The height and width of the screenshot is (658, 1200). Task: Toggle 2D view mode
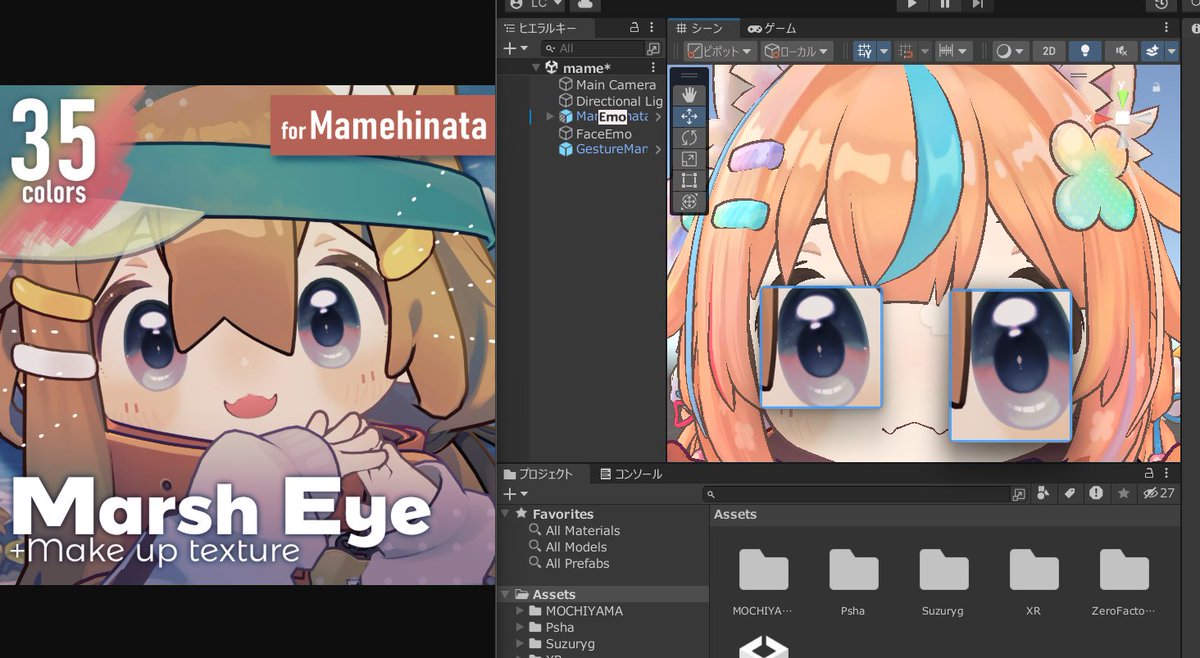coord(1048,51)
